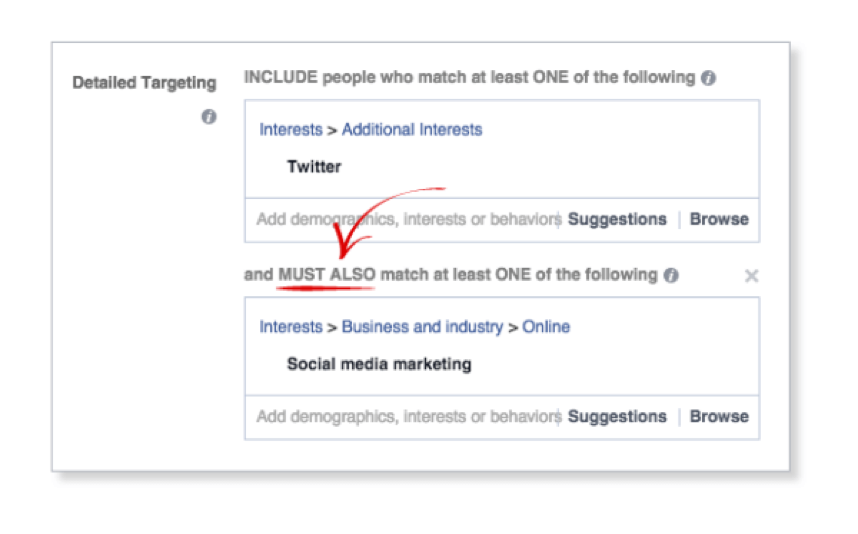Click info icon beside MUST ALSO heading

(x=671, y=275)
